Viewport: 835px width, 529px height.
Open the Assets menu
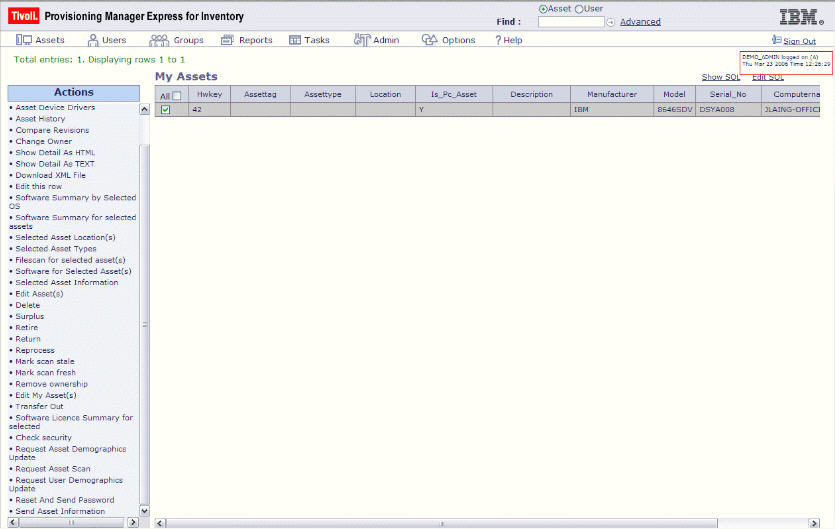click(x=50, y=40)
